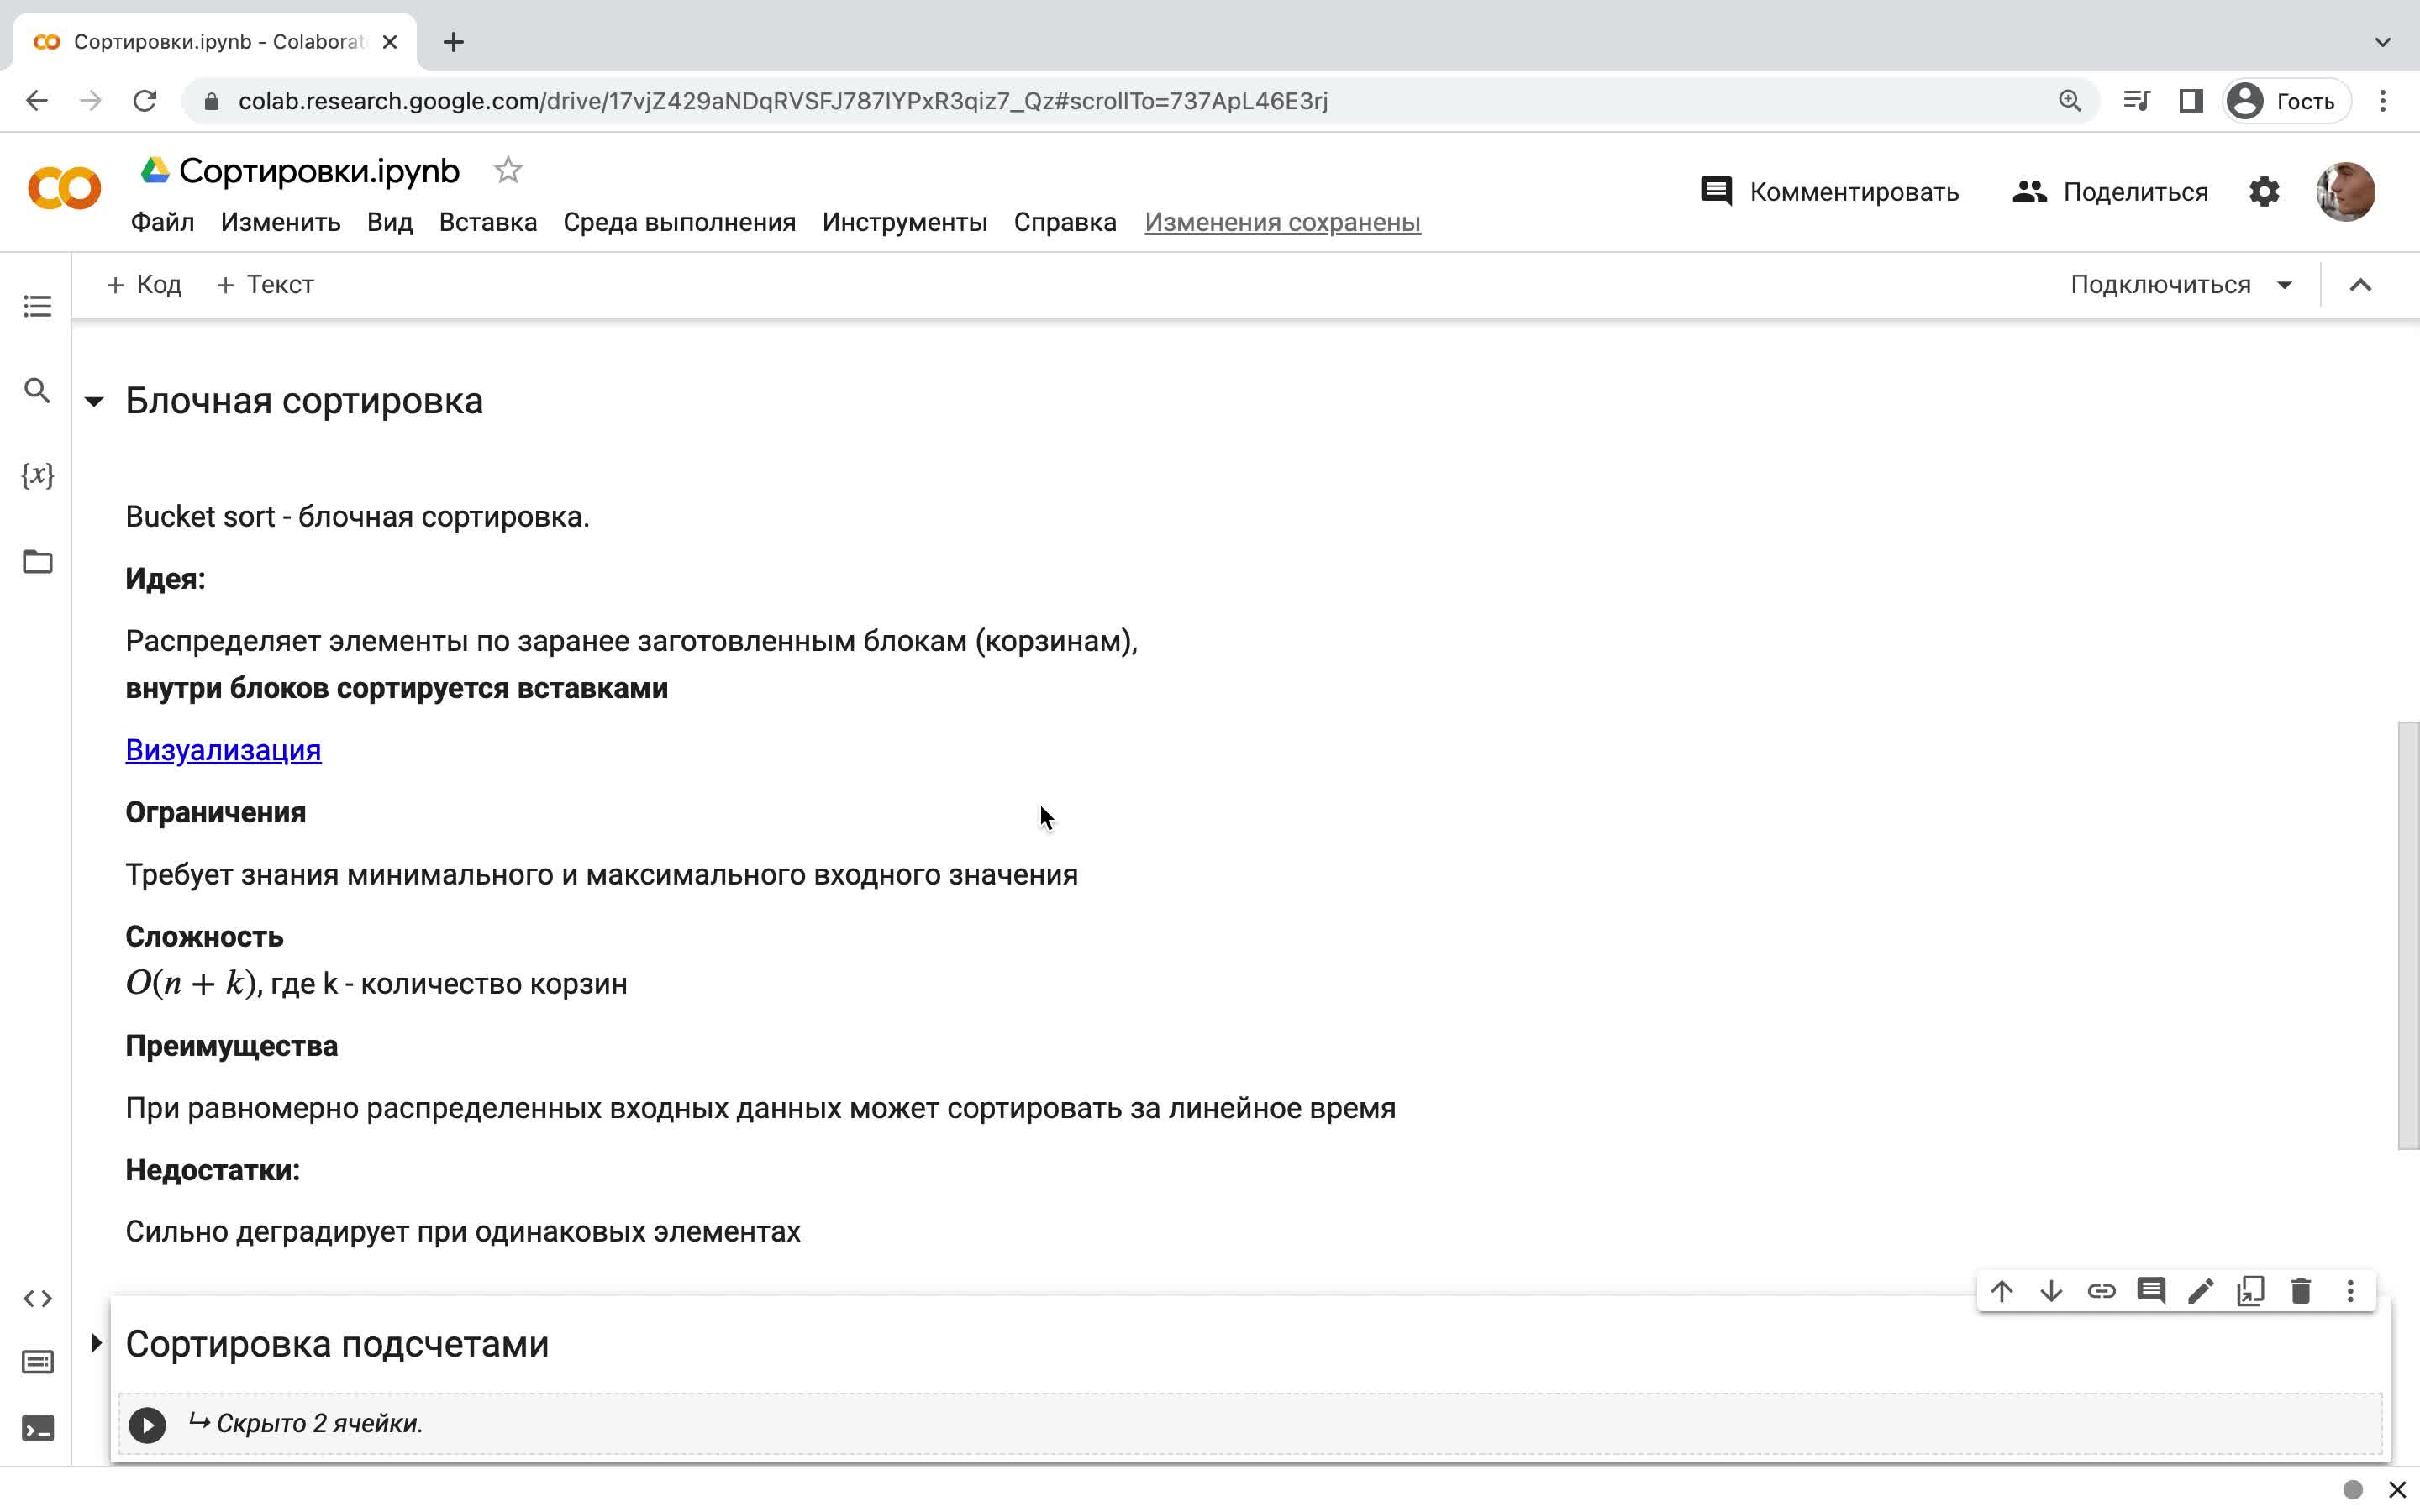Open the Инструменты menu
Screen dimensions: 2420x1512
point(904,222)
